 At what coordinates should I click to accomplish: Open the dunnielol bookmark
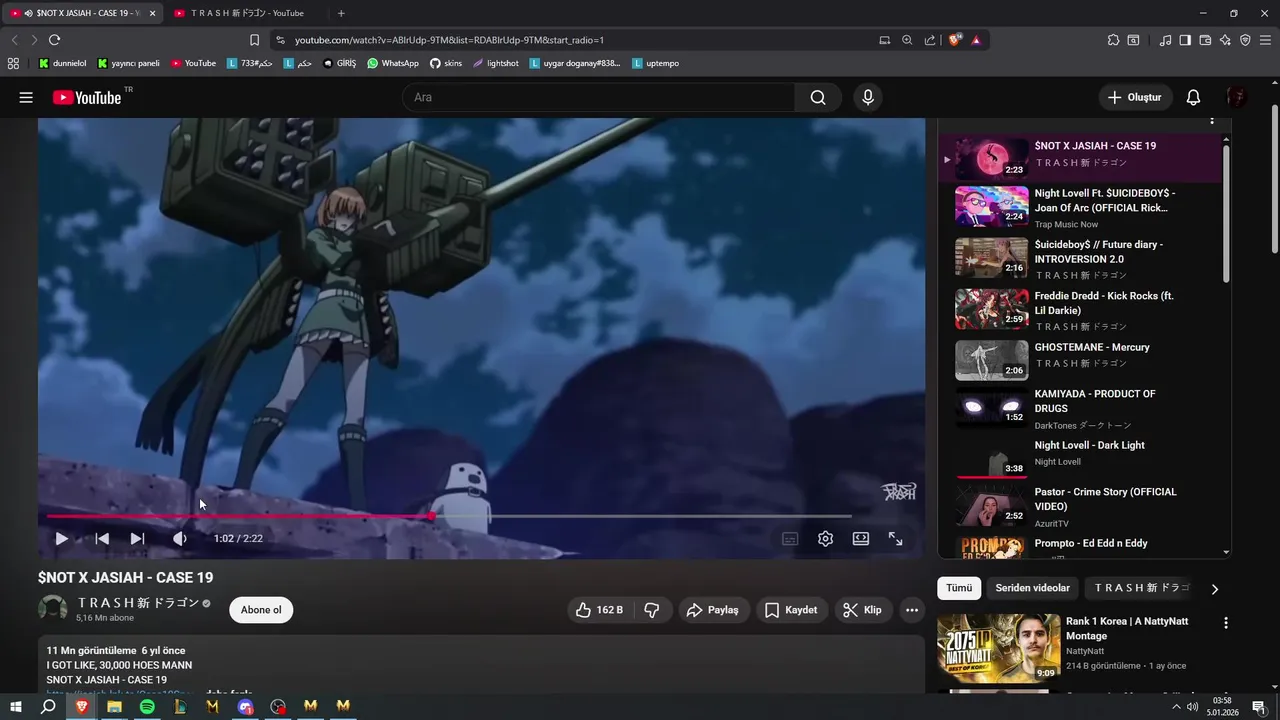[62, 63]
